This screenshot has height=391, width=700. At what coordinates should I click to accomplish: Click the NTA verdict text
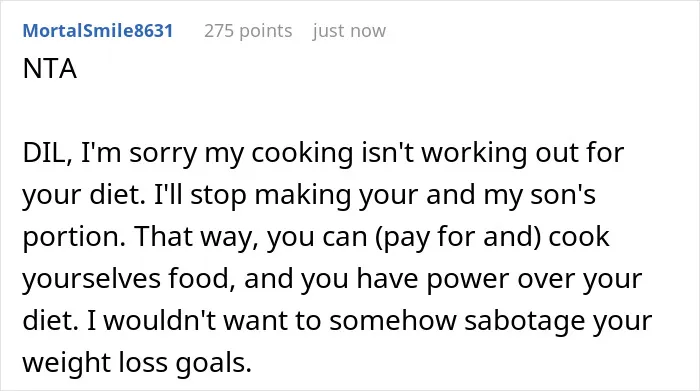(x=50, y=69)
